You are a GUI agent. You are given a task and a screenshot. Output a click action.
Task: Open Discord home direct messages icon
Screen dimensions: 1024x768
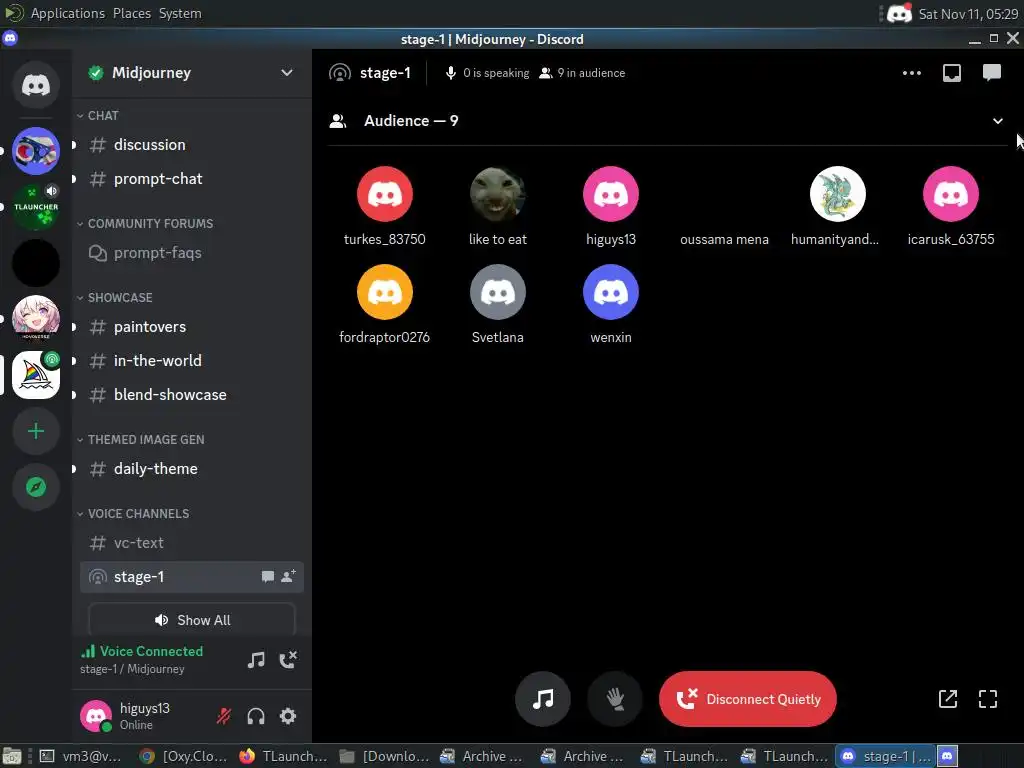(x=35, y=85)
